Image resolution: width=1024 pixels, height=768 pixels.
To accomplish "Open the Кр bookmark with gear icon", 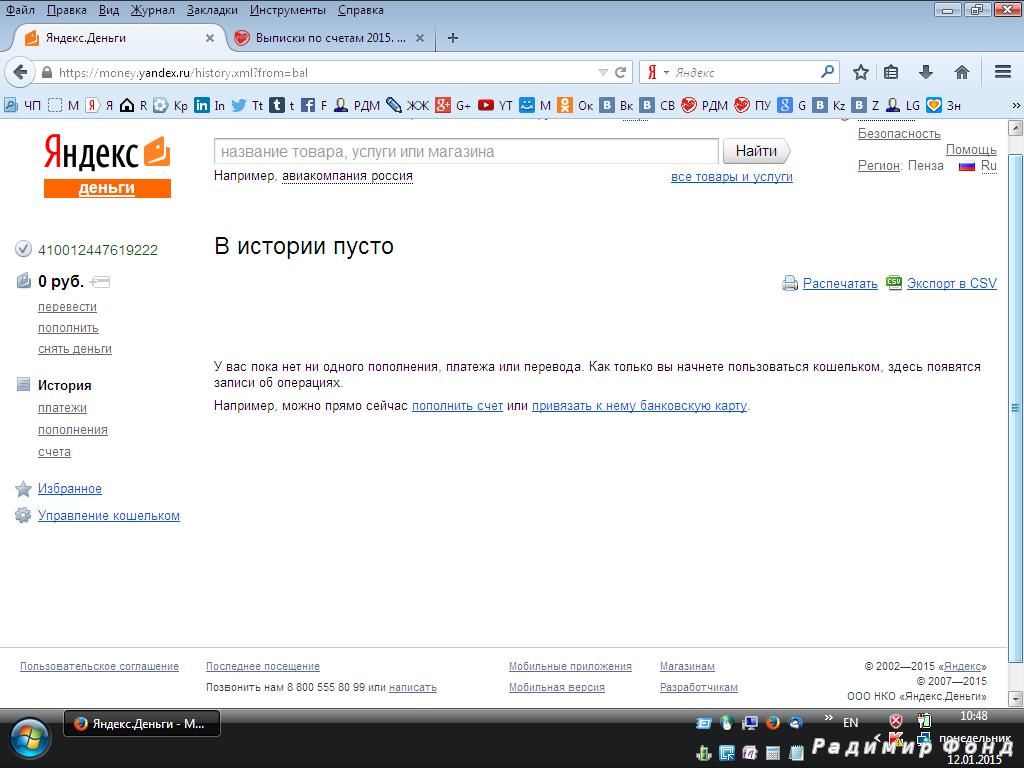I will coord(170,105).
